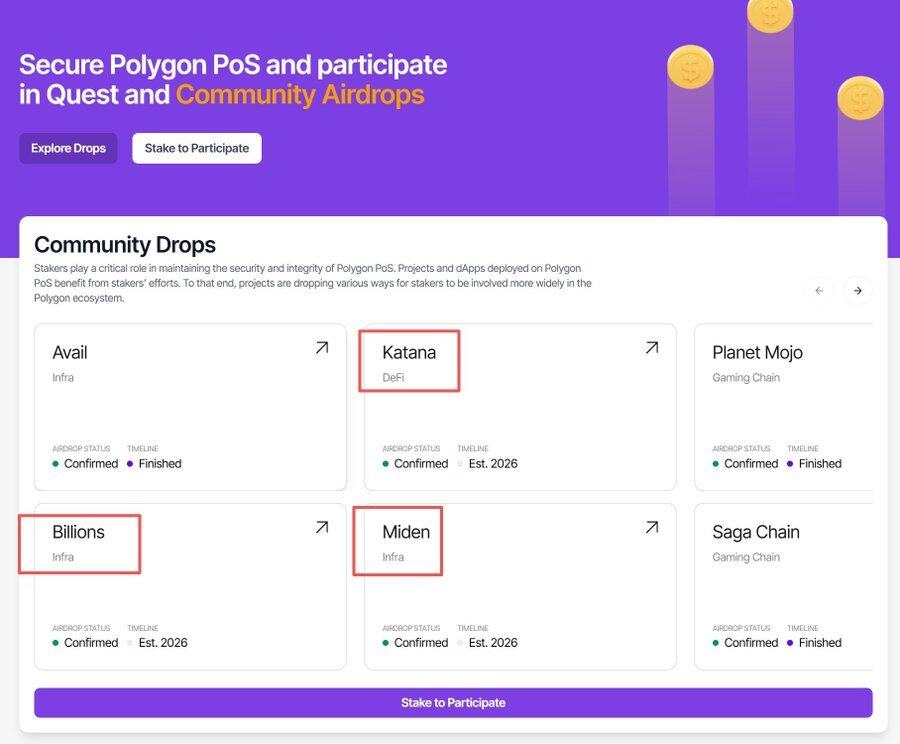Click the rightmost gold dollar coin
This screenshot has width=900, height=744.
[x=860, y=98]
